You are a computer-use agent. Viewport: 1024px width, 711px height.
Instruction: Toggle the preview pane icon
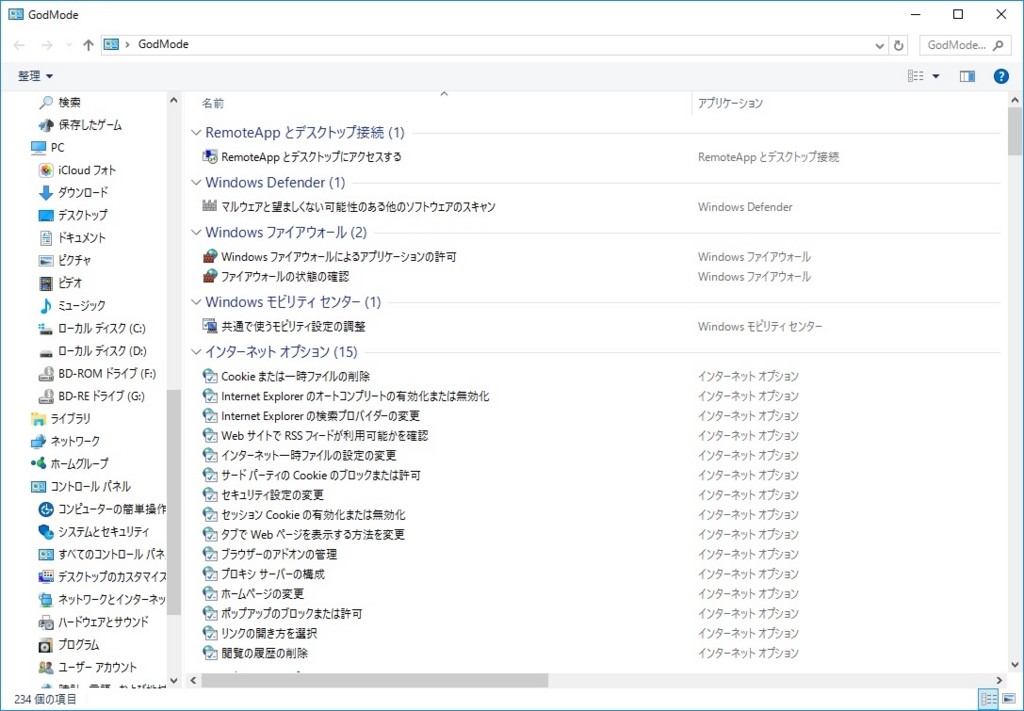967,76
